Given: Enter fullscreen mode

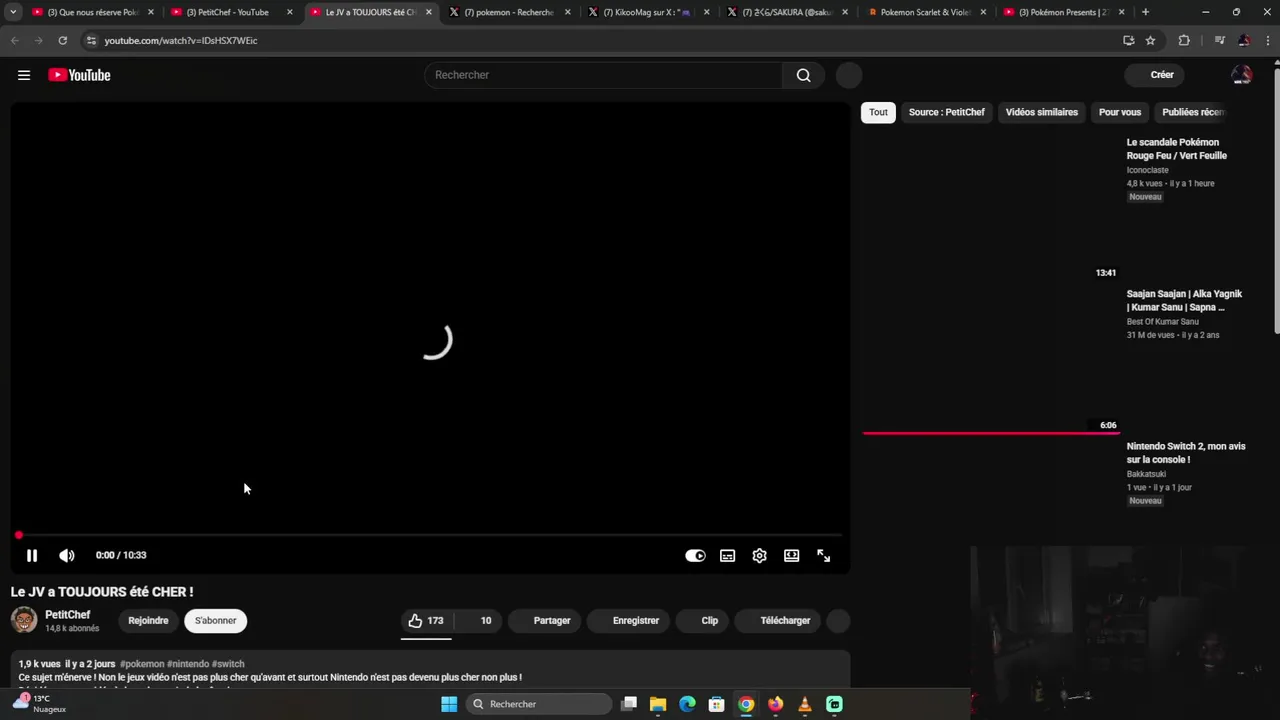Looking at the screenshot, I should pos(824,556).
